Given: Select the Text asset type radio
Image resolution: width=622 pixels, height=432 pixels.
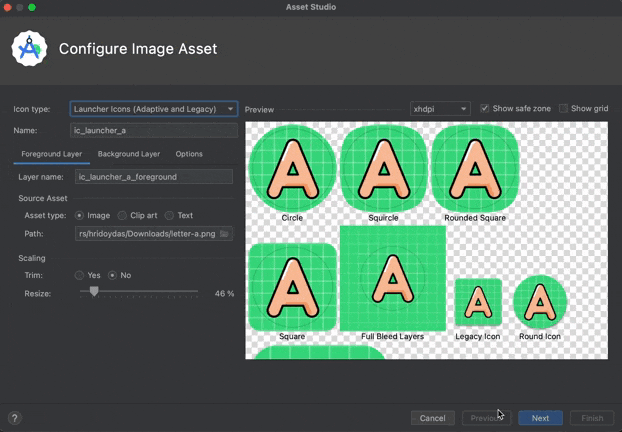Looking at the screenshot, I should 169,215.
